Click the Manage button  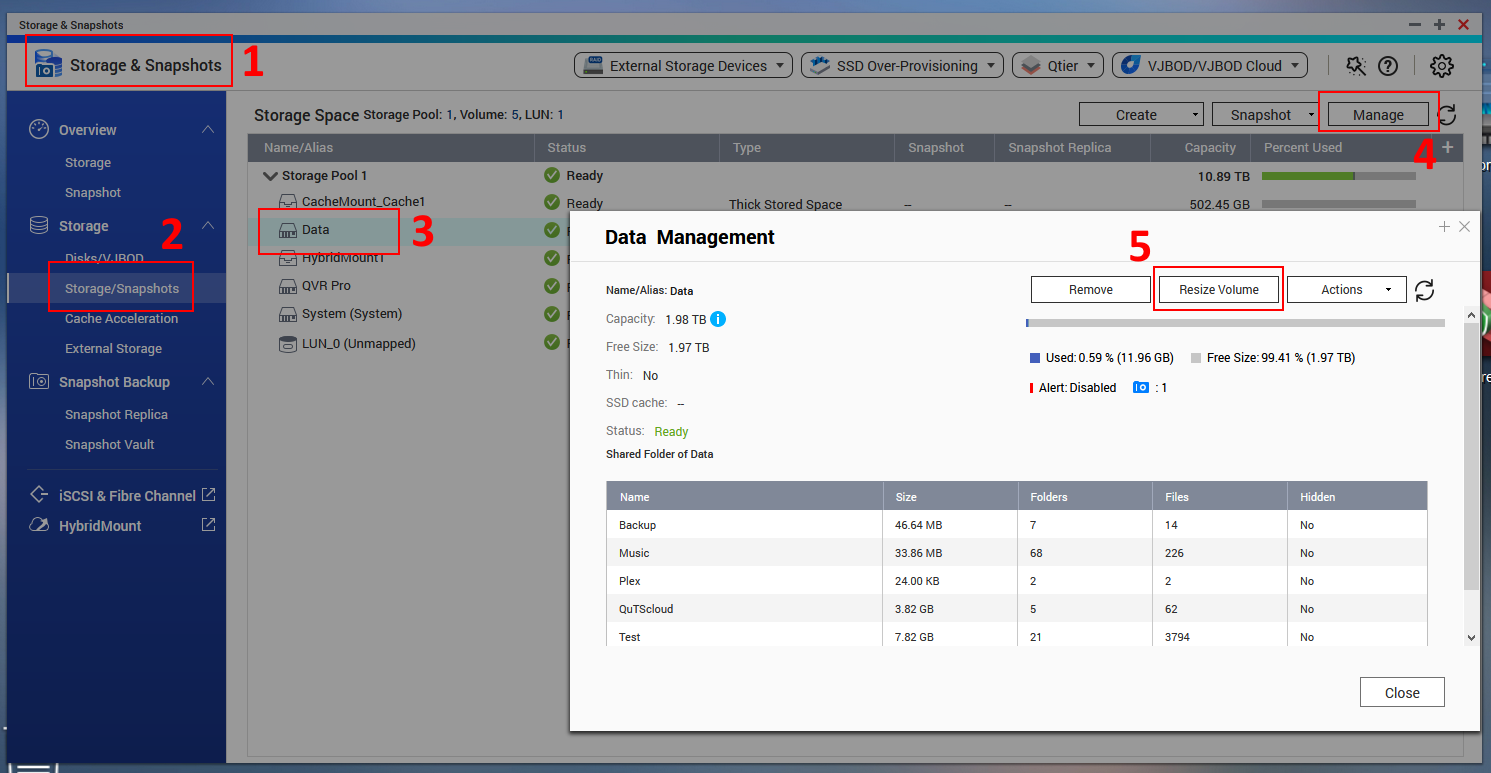[1378, 115]
